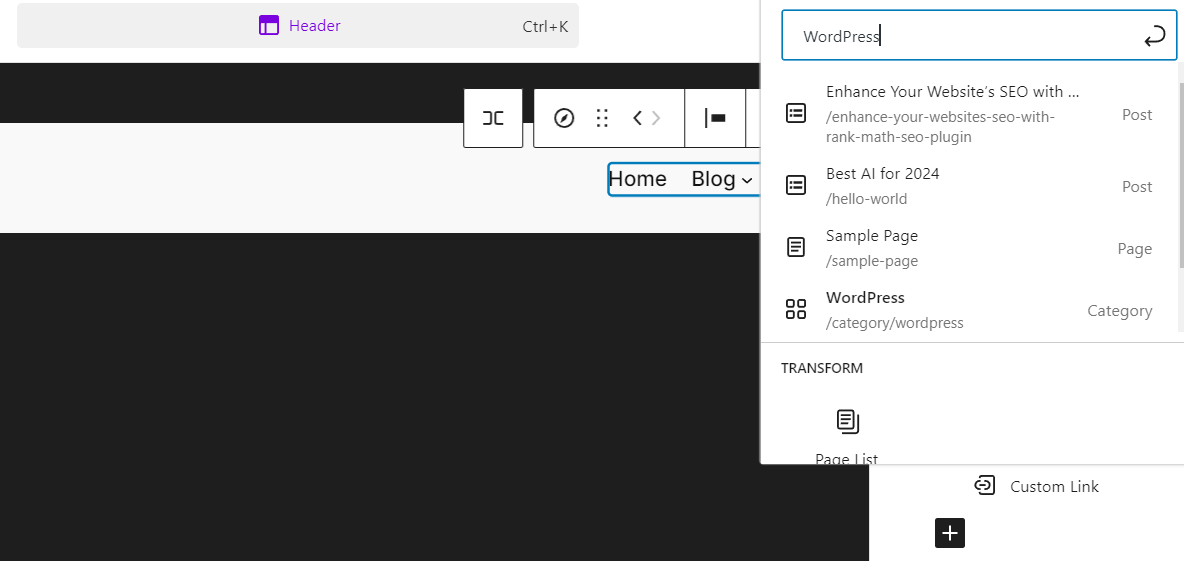Move block left with arrow
This screenshot has height=561, width=1184.
pos(637,118)
